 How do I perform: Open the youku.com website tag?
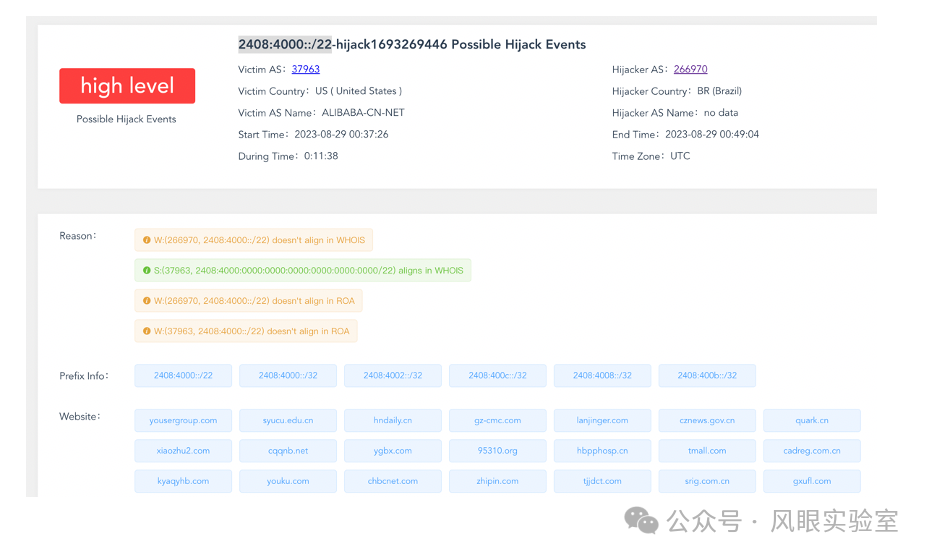288,481
